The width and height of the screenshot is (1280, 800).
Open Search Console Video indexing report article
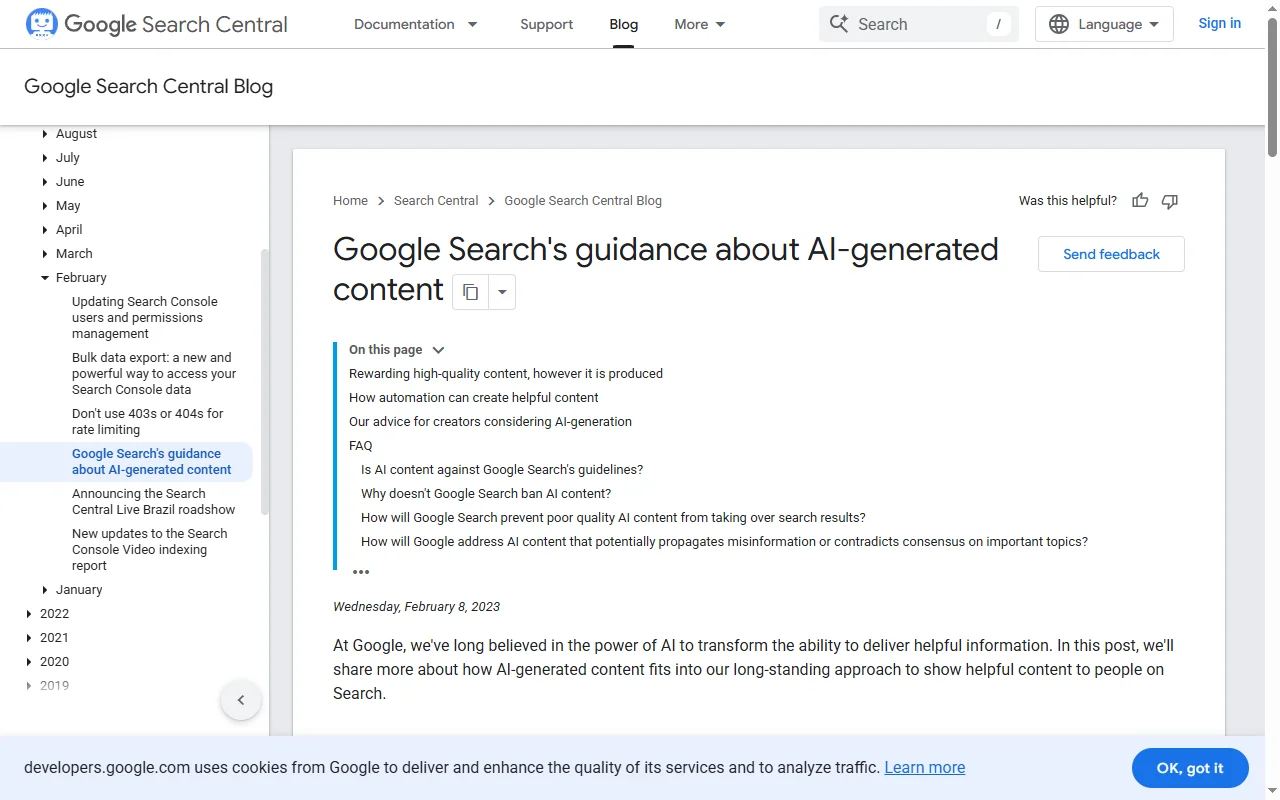(x=149, y=550)
